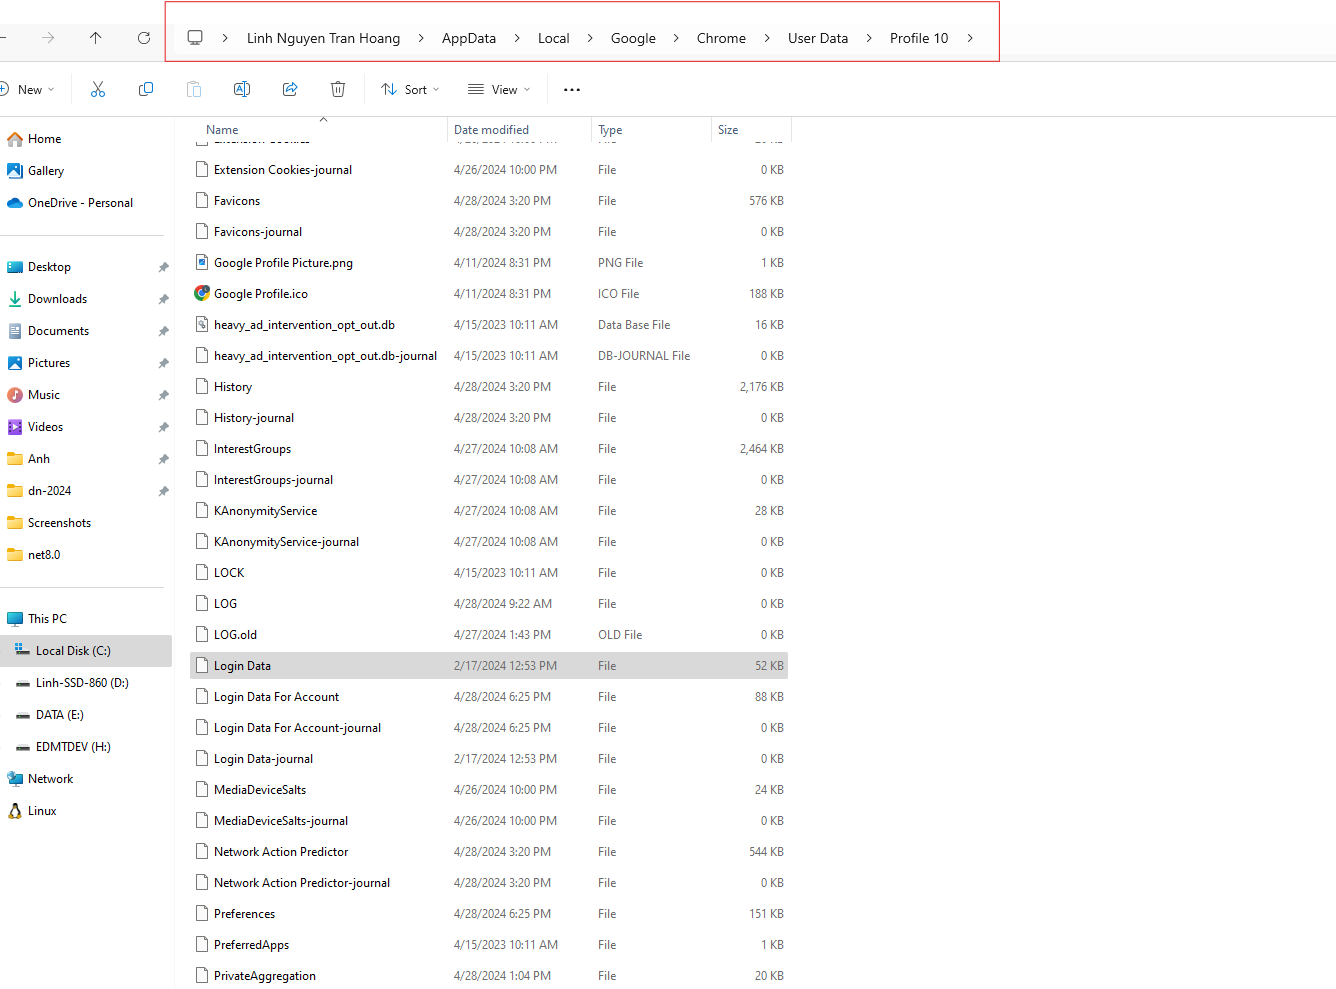Select the InterestGroups file name

pos(252,449)
